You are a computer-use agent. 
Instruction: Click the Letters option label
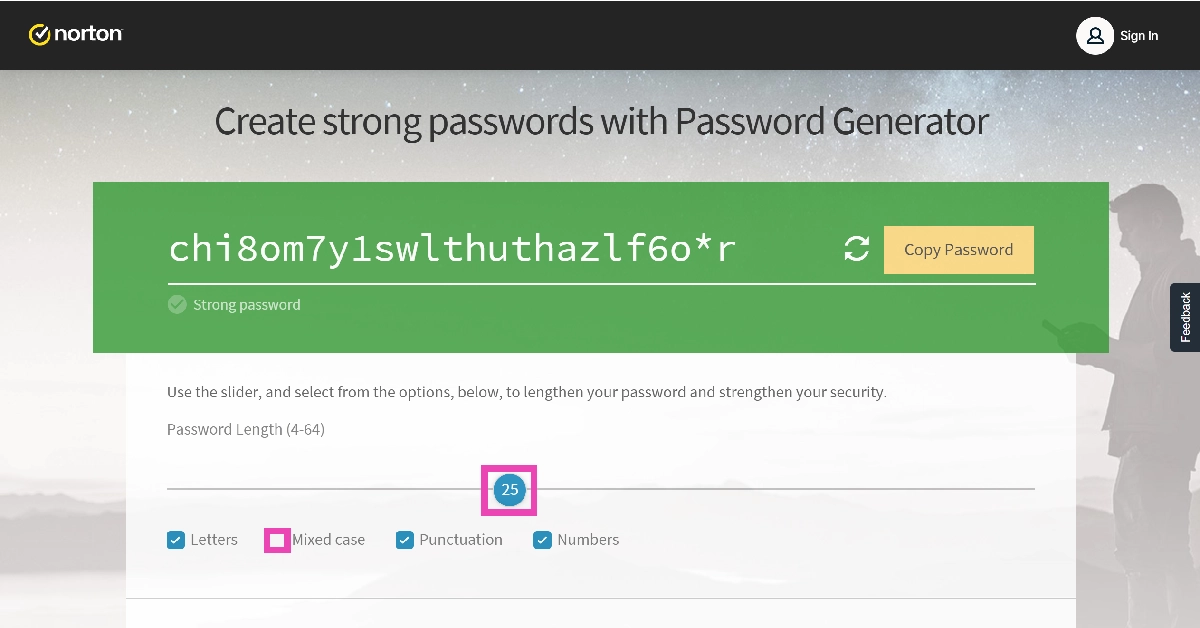point(214,540)
